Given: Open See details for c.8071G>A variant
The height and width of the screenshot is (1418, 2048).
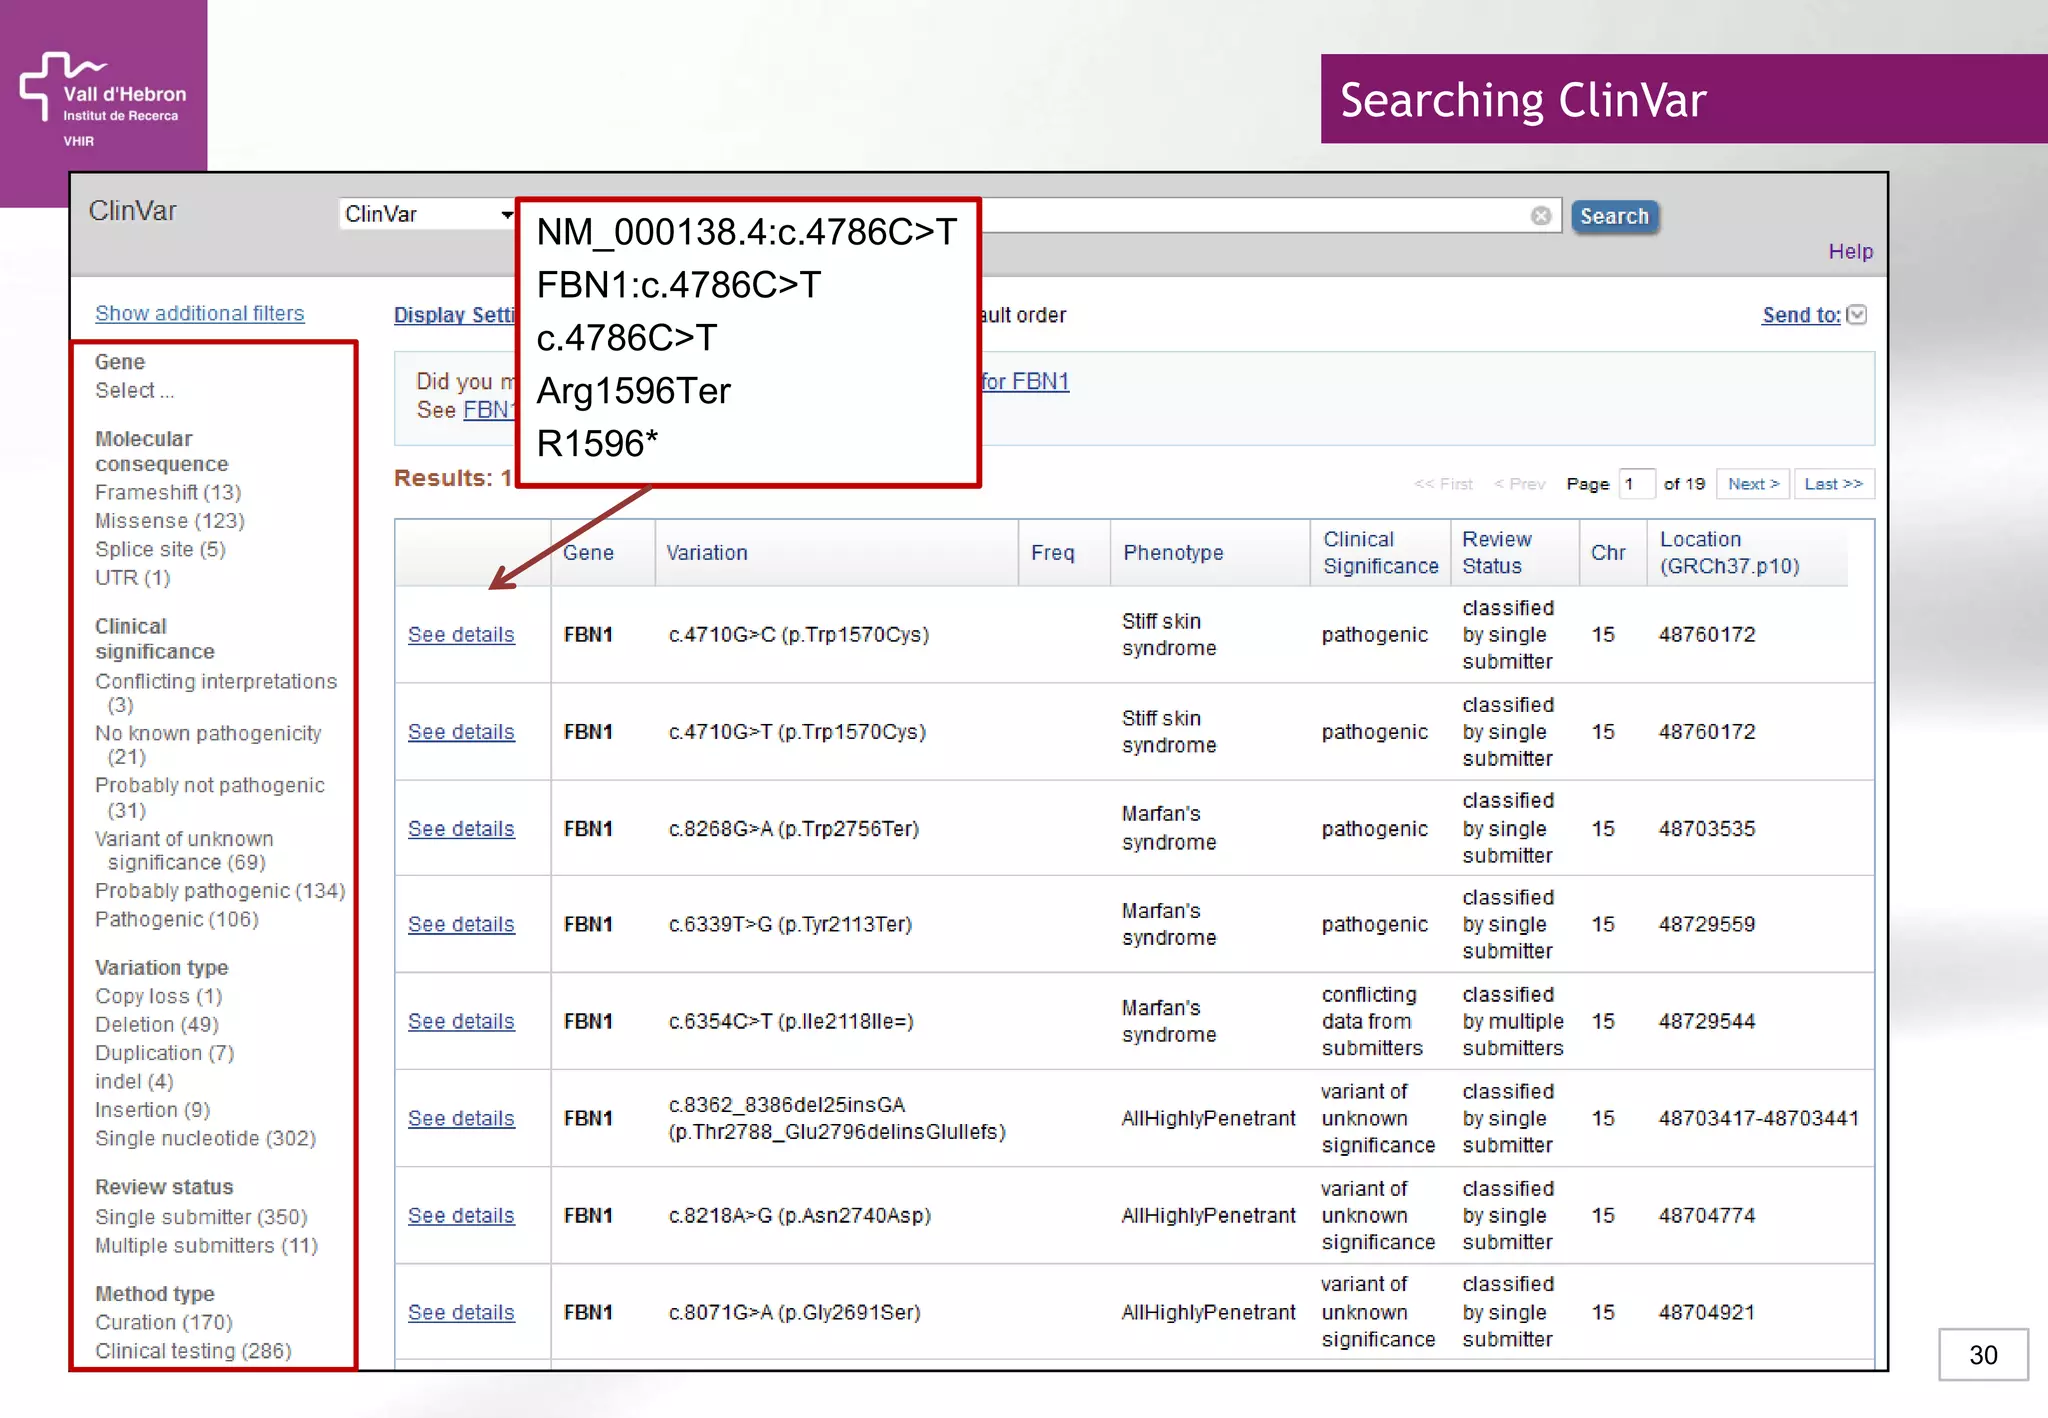Looking at the screenshot, I should [x=461, y=1313].
